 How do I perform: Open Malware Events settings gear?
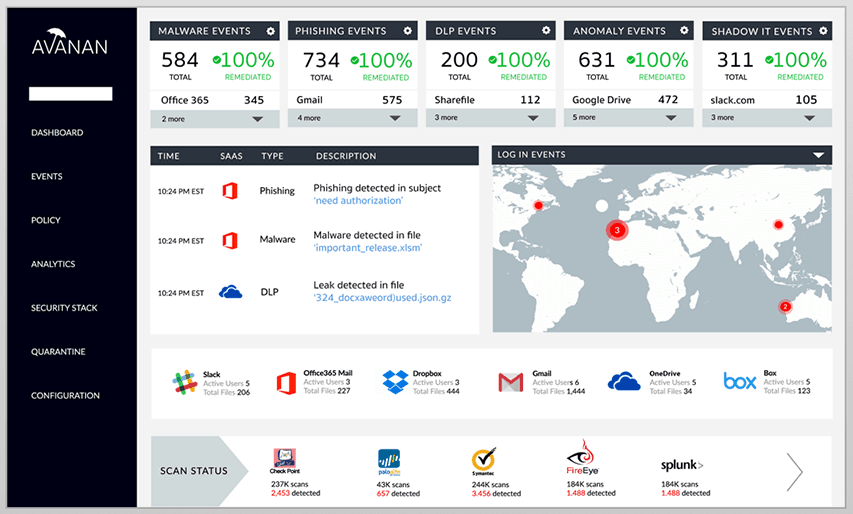coord(270,32)
